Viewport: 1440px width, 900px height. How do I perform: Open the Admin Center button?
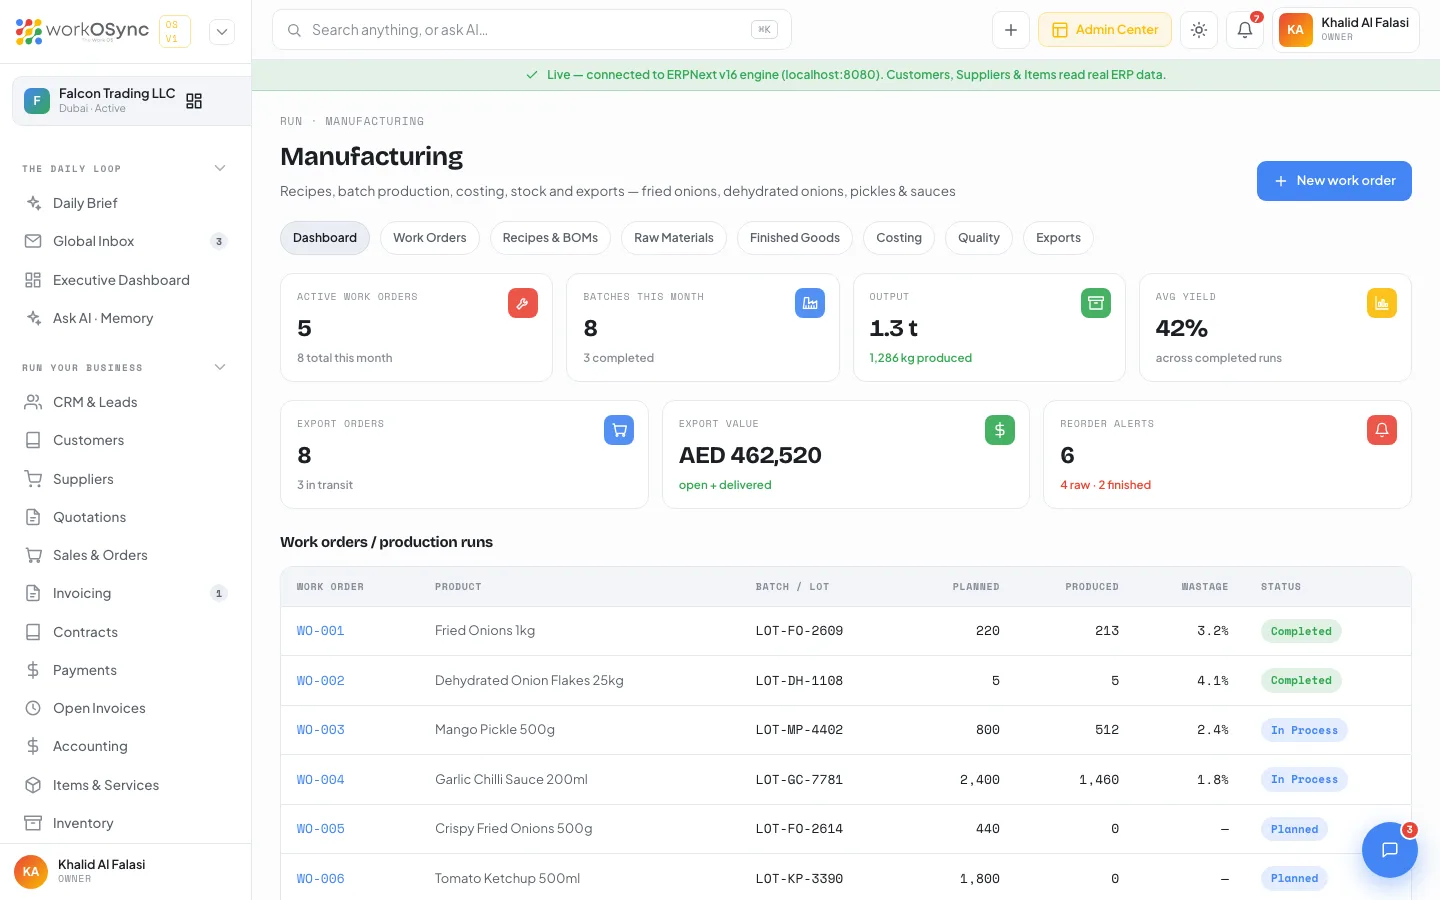pos(1105,30)
